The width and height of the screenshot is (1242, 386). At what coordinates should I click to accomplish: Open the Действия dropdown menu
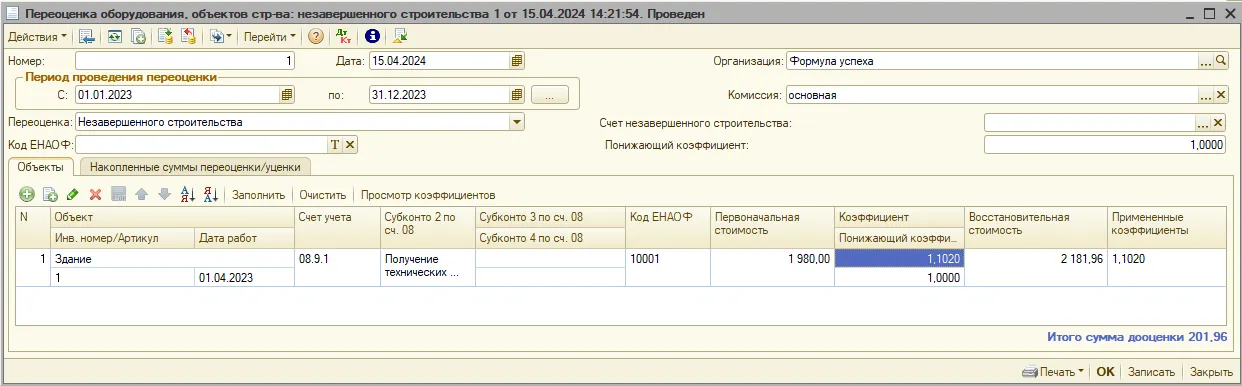(x=38, y=36)
